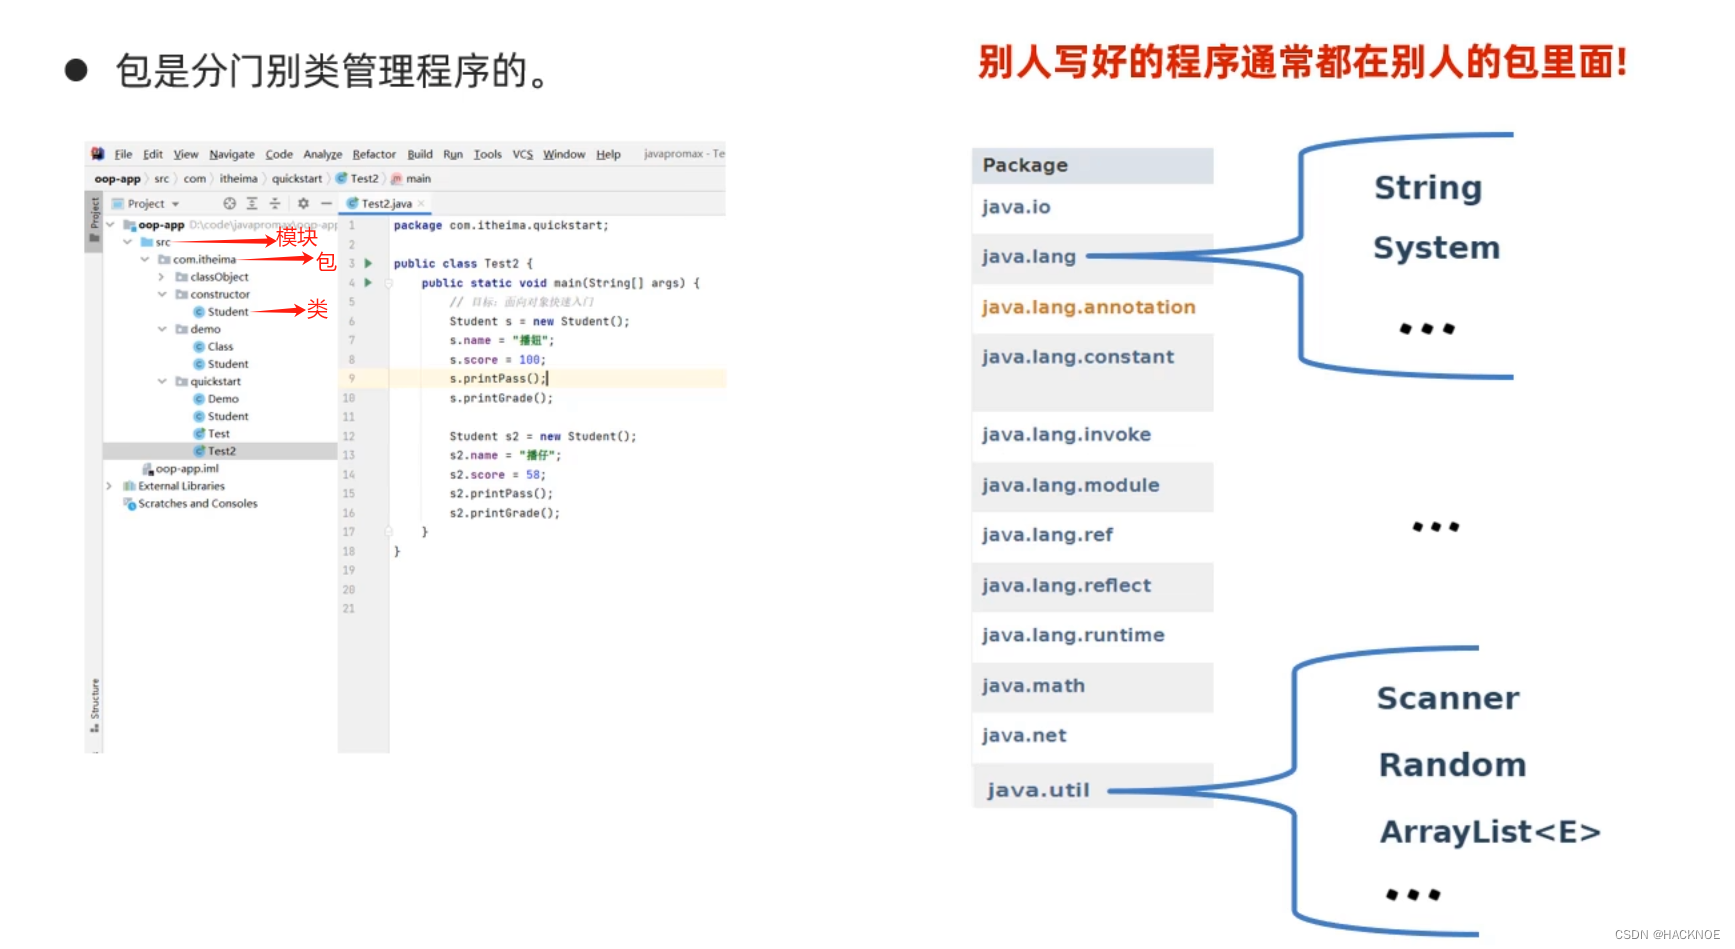Click the 's.printGrade();' code line
Image resolution: width=1735 pixels, height=949 pixels.
coord(500,398)
